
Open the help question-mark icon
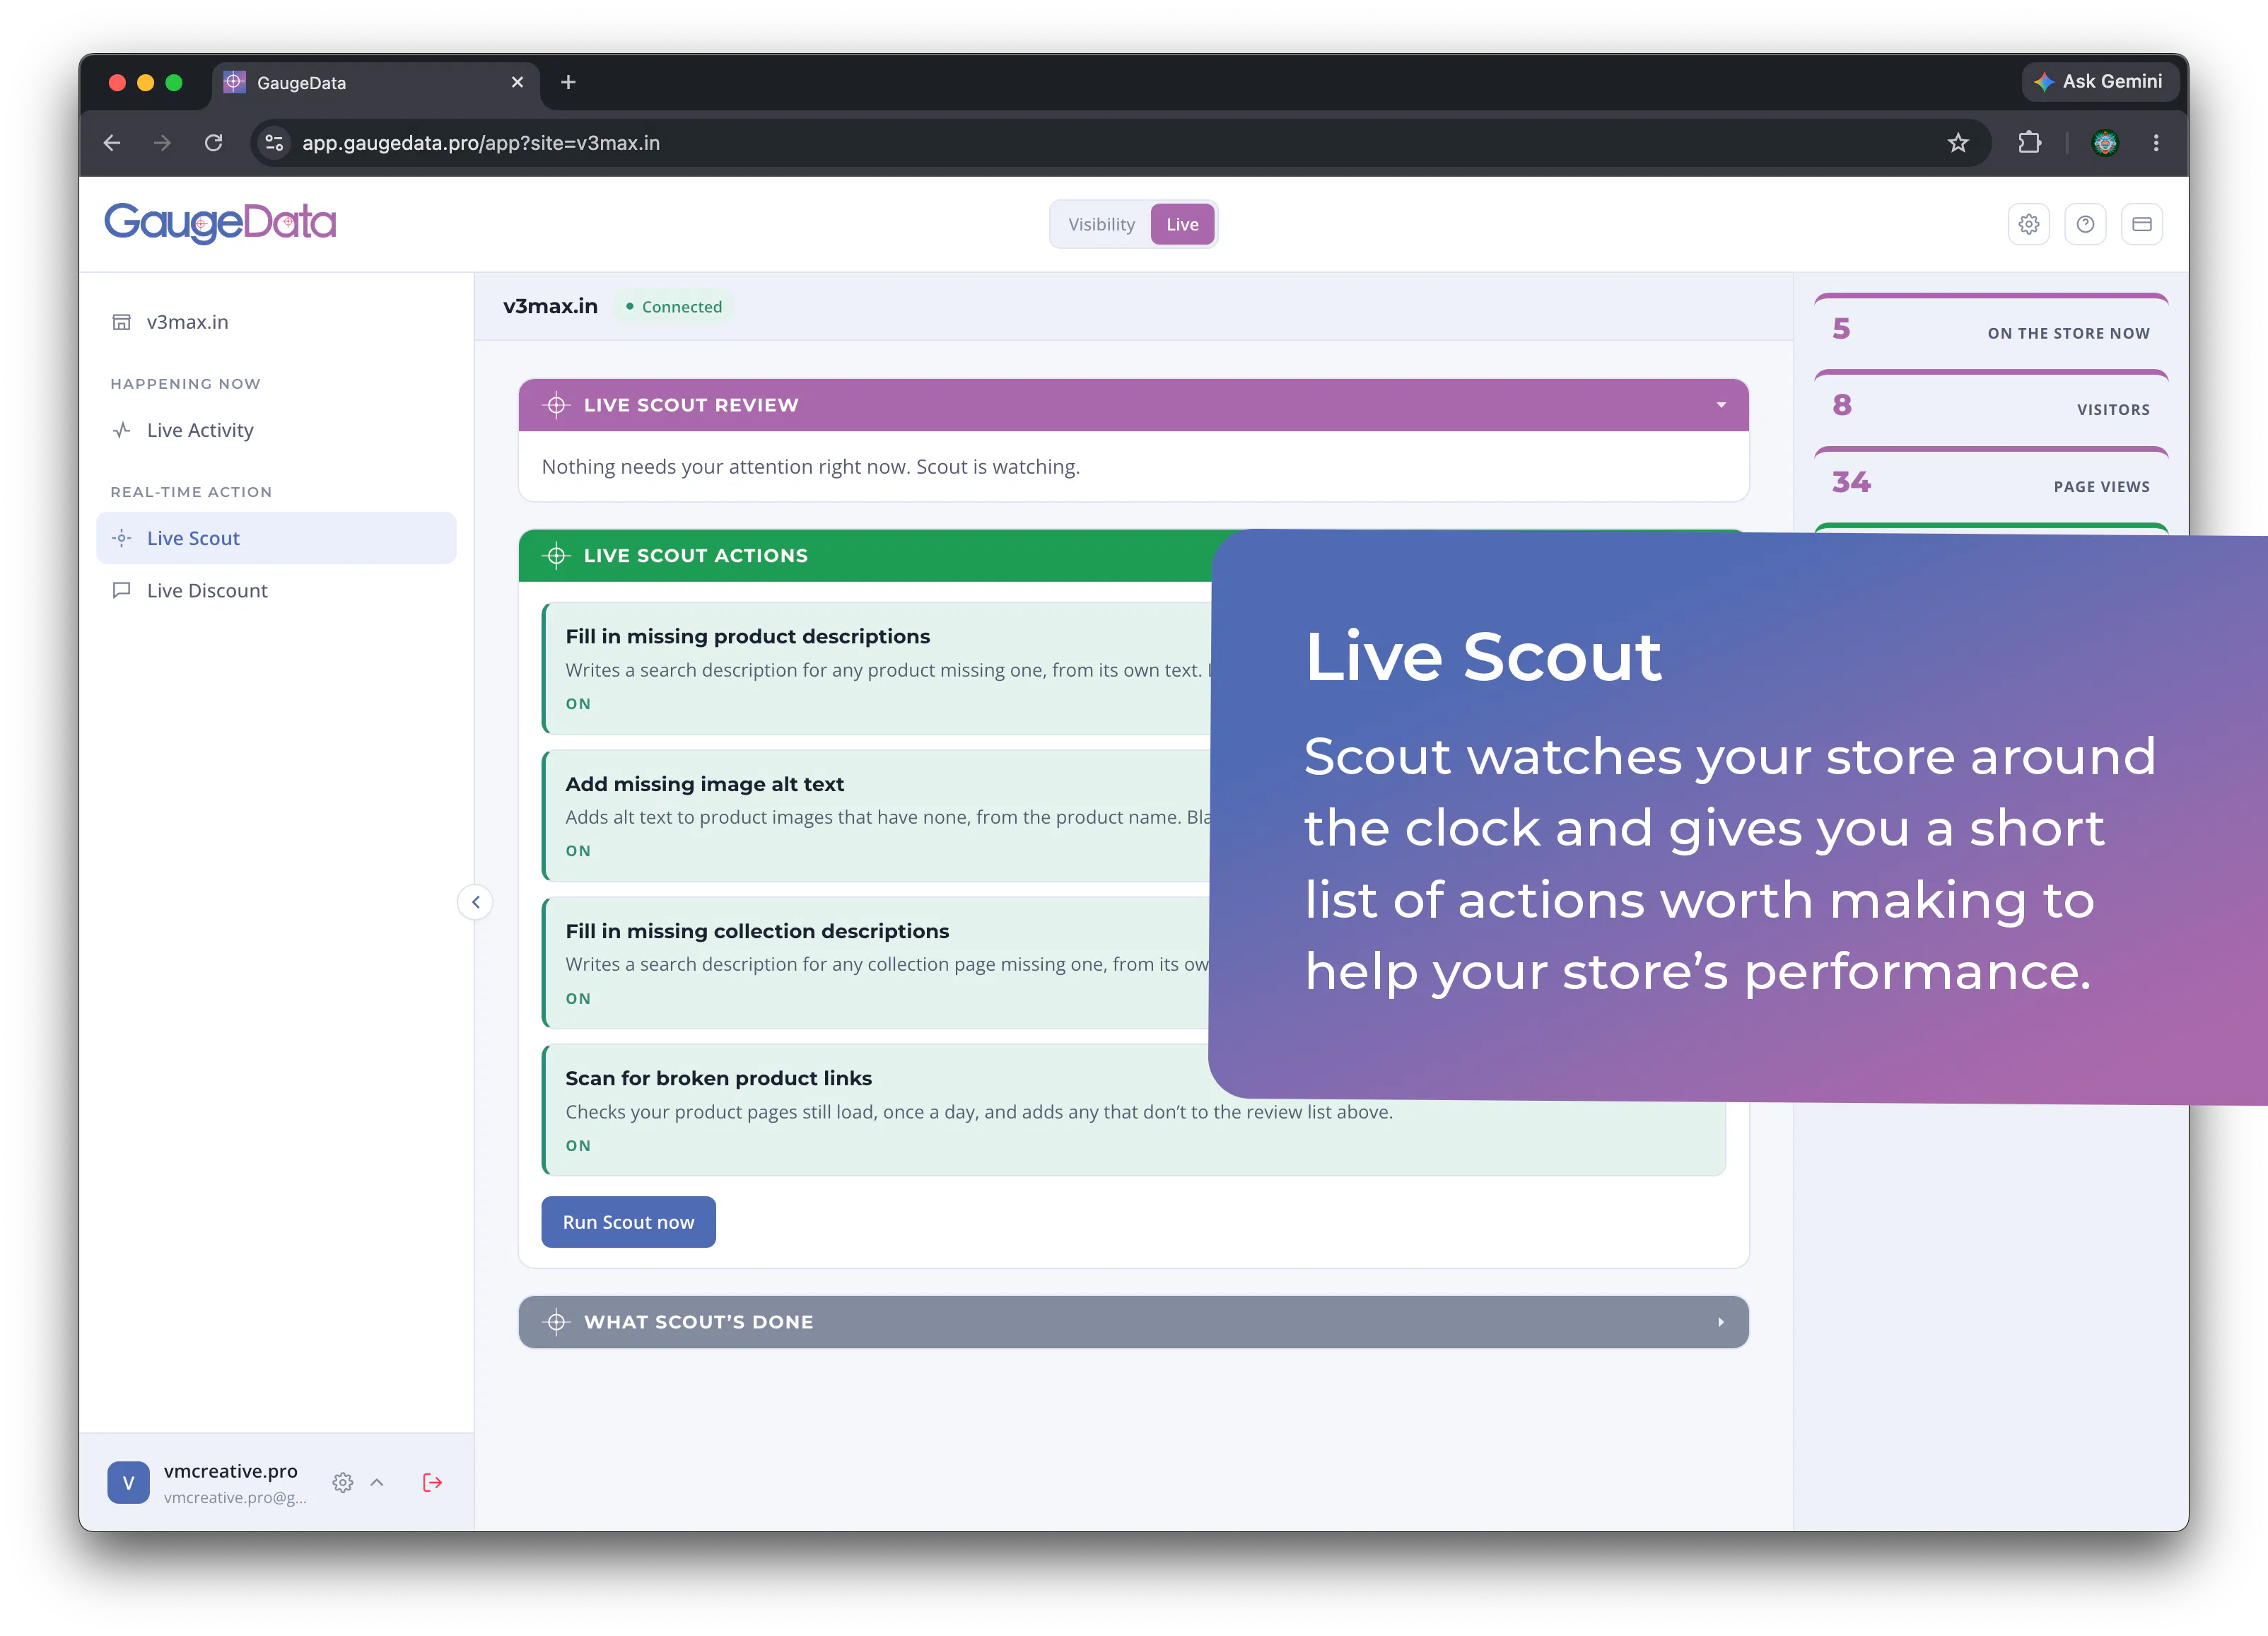2085,224
